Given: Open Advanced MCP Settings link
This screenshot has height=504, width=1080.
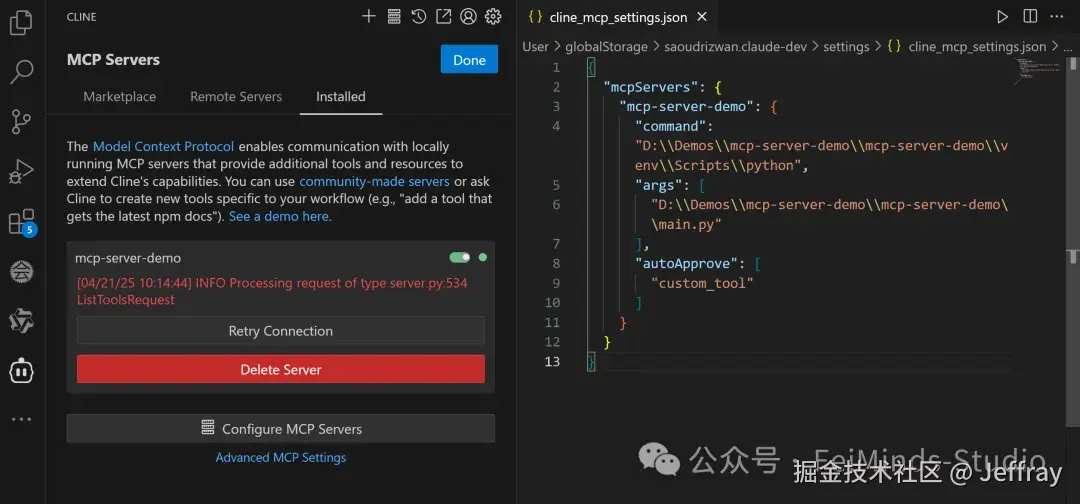Looking at the screenshot, I should [x=281, y=457].
